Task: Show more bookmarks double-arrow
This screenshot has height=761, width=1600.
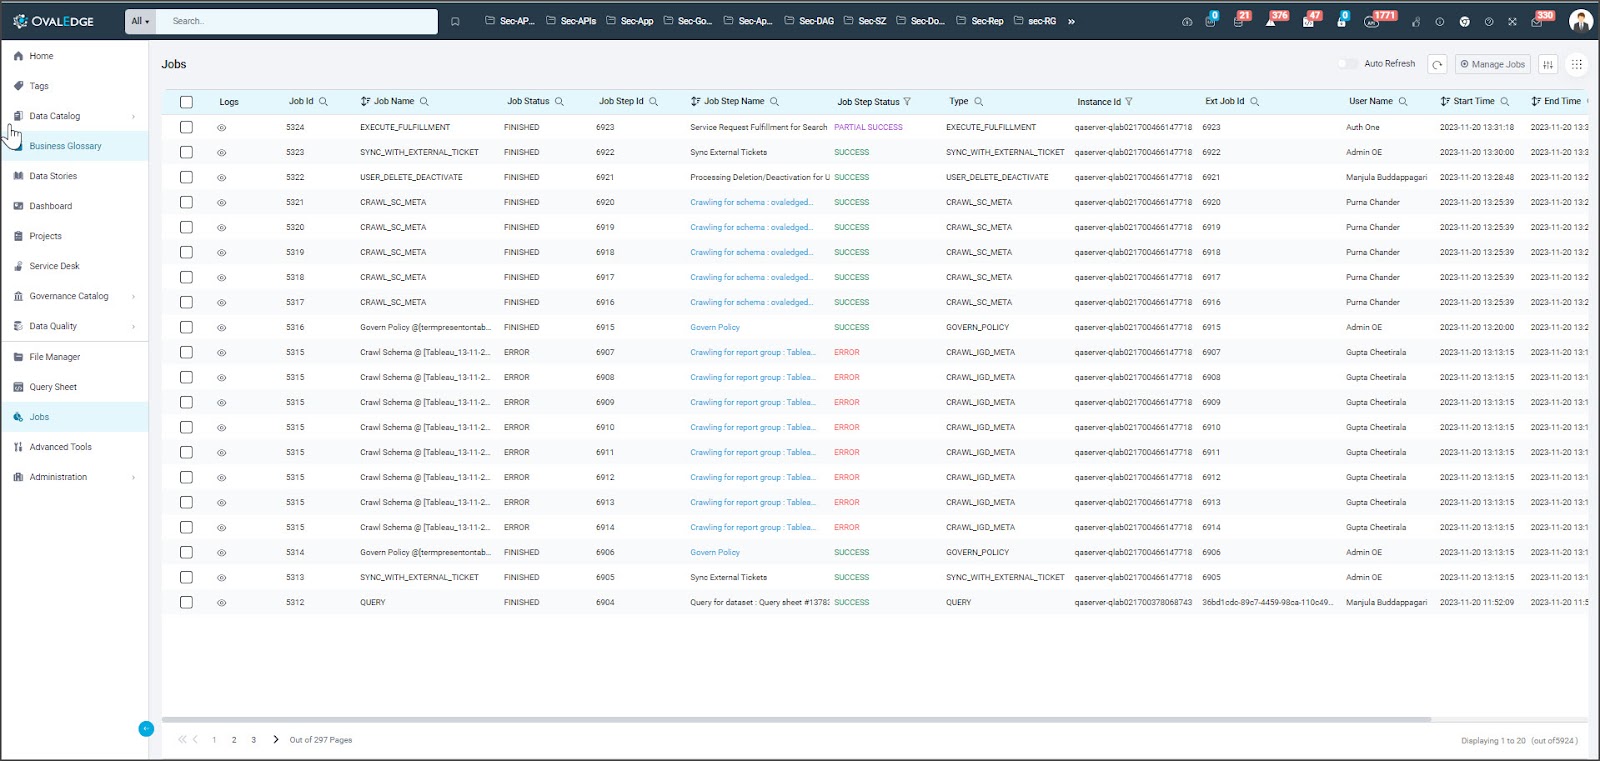Action: (x=1071, y=21)
